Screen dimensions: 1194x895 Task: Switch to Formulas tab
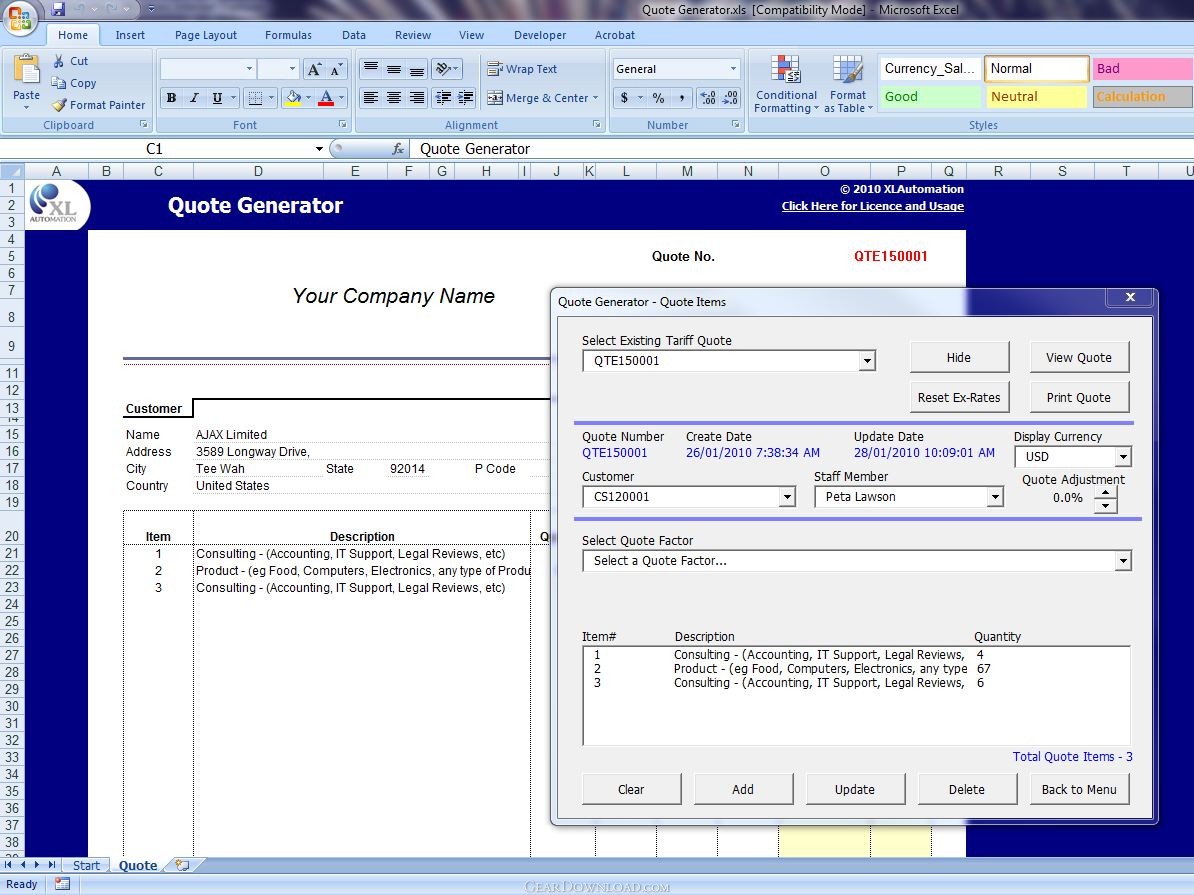(x=288, y=35)
